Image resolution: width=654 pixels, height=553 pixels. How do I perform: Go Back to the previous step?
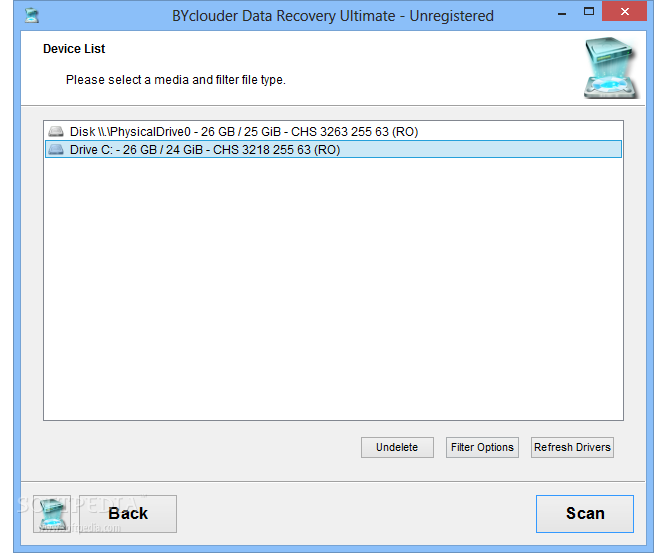coord(128,514)
